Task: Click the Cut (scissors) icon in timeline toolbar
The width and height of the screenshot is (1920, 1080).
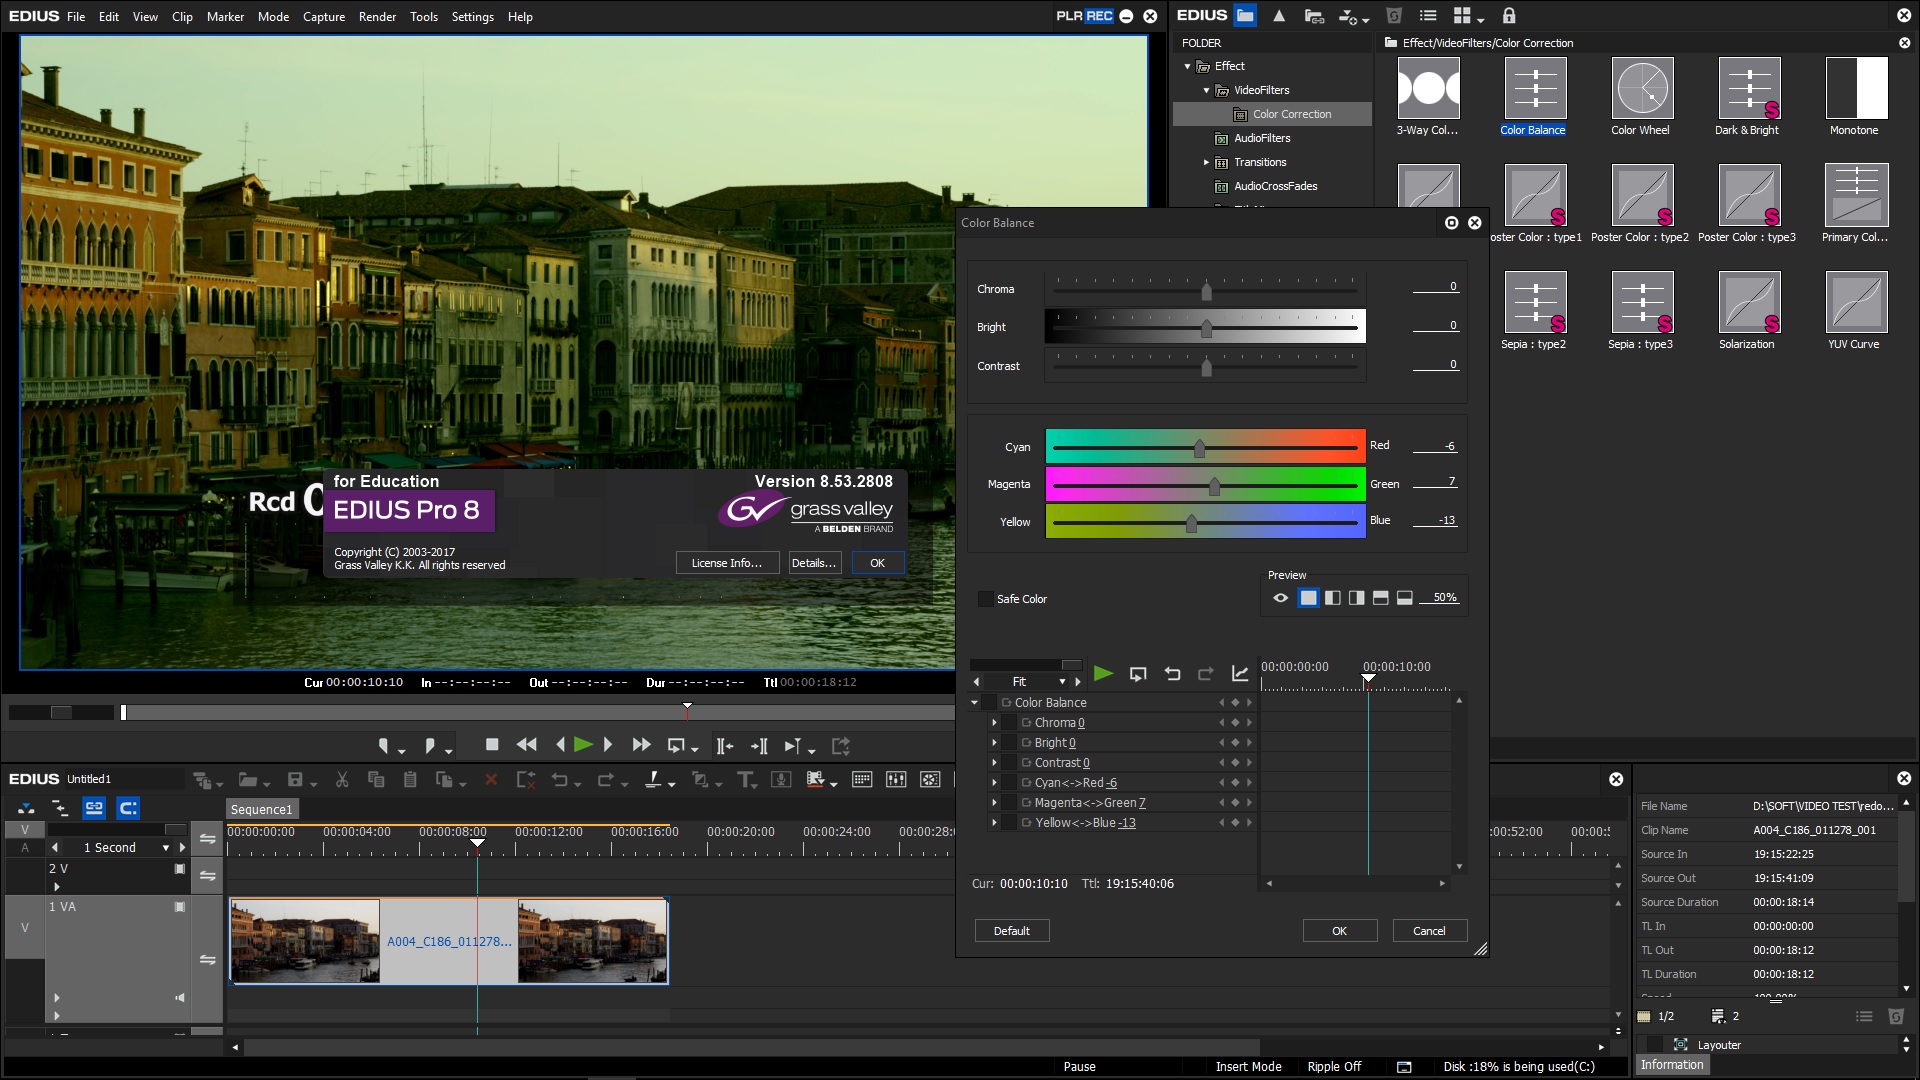Action: point(342,780)
